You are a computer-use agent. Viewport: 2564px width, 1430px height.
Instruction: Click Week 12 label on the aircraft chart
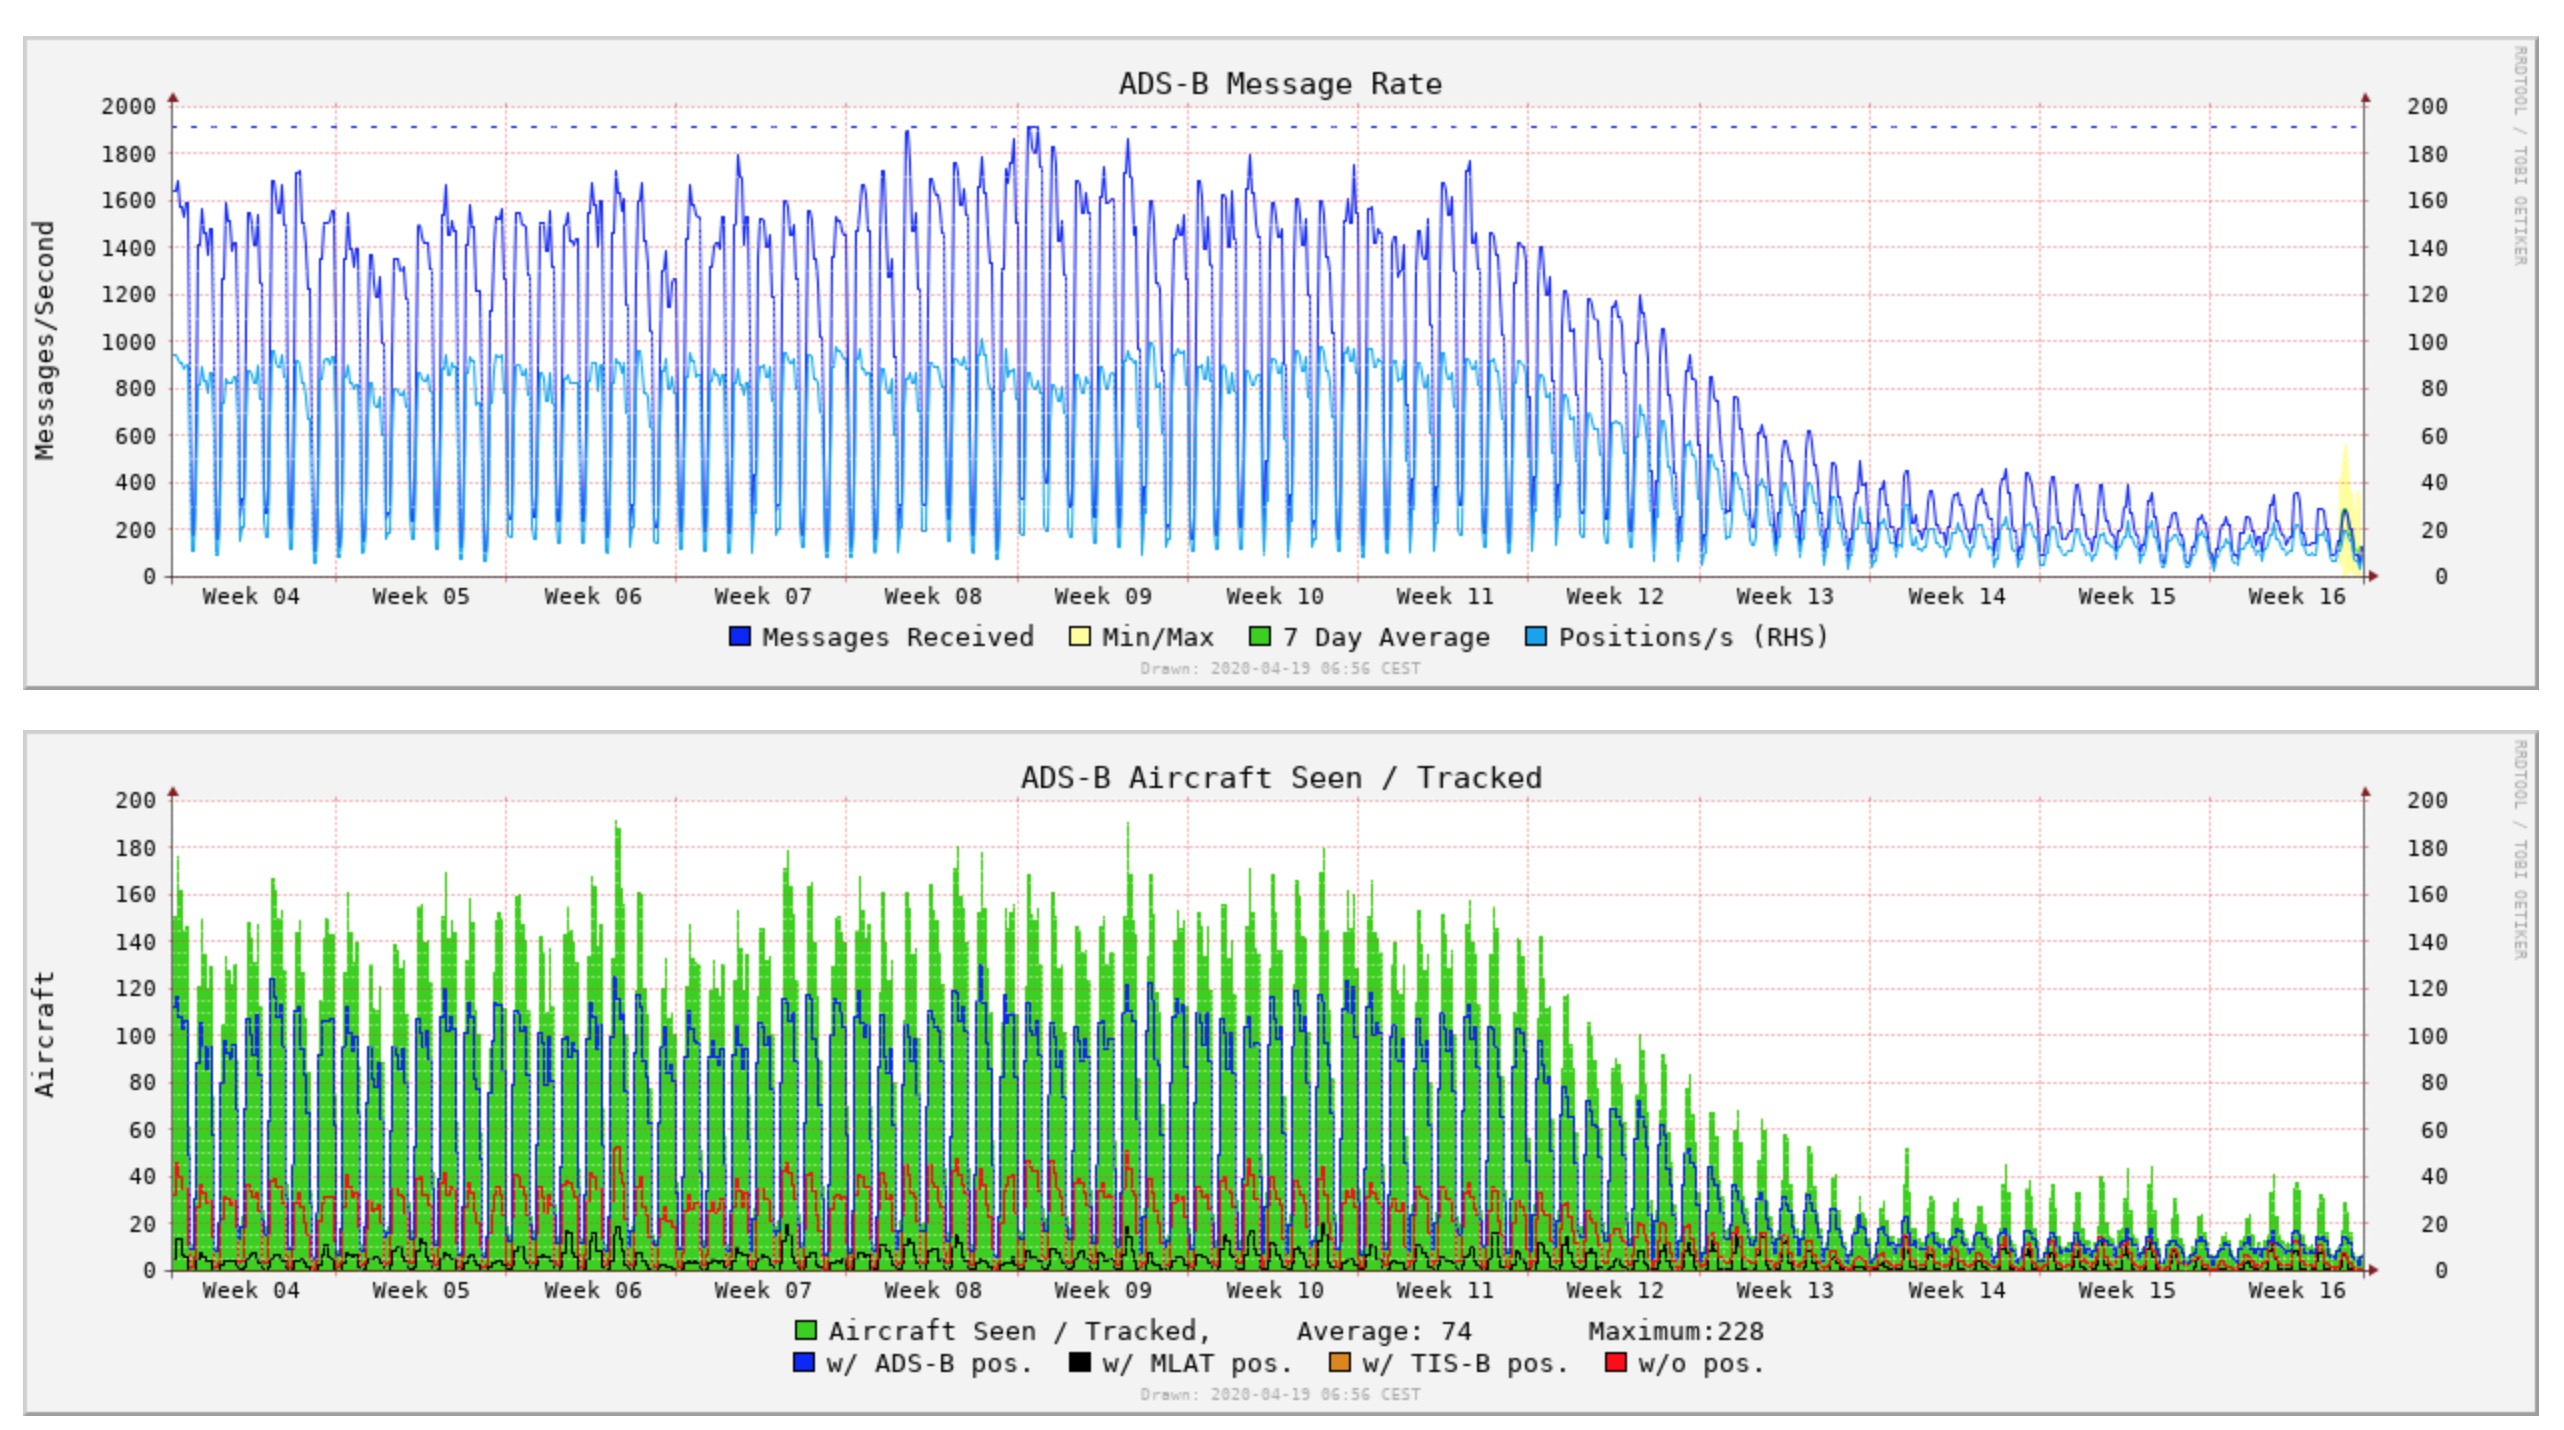(x=1614, y=1290)
